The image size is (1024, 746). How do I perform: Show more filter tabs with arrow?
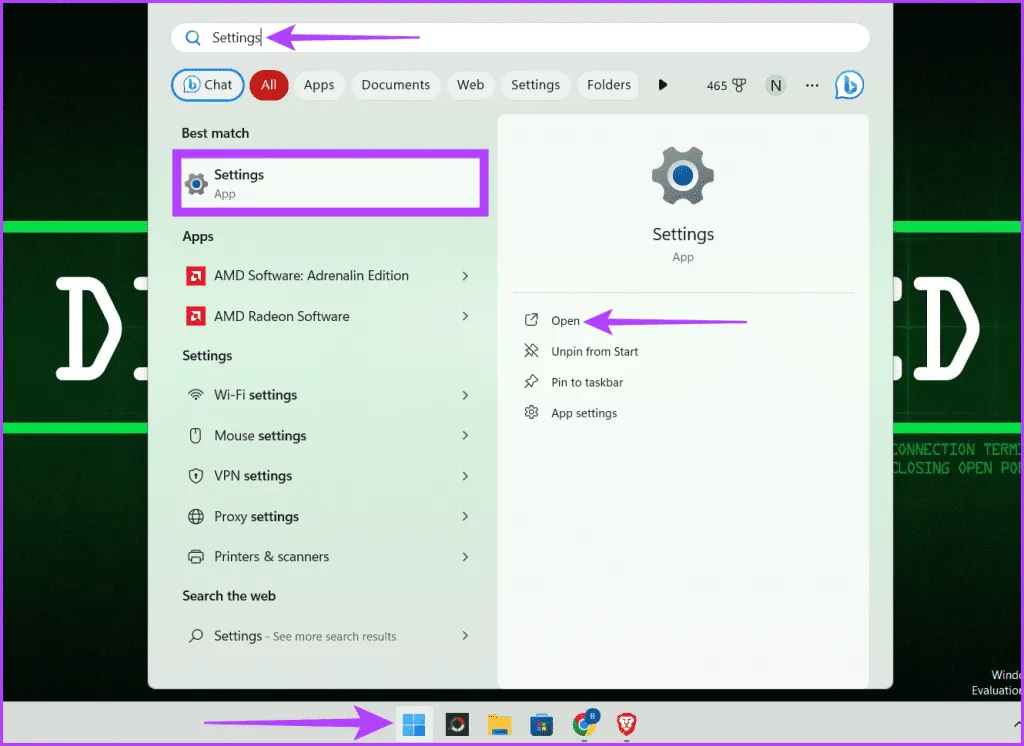pyautogui.click(x=662, y=85)
